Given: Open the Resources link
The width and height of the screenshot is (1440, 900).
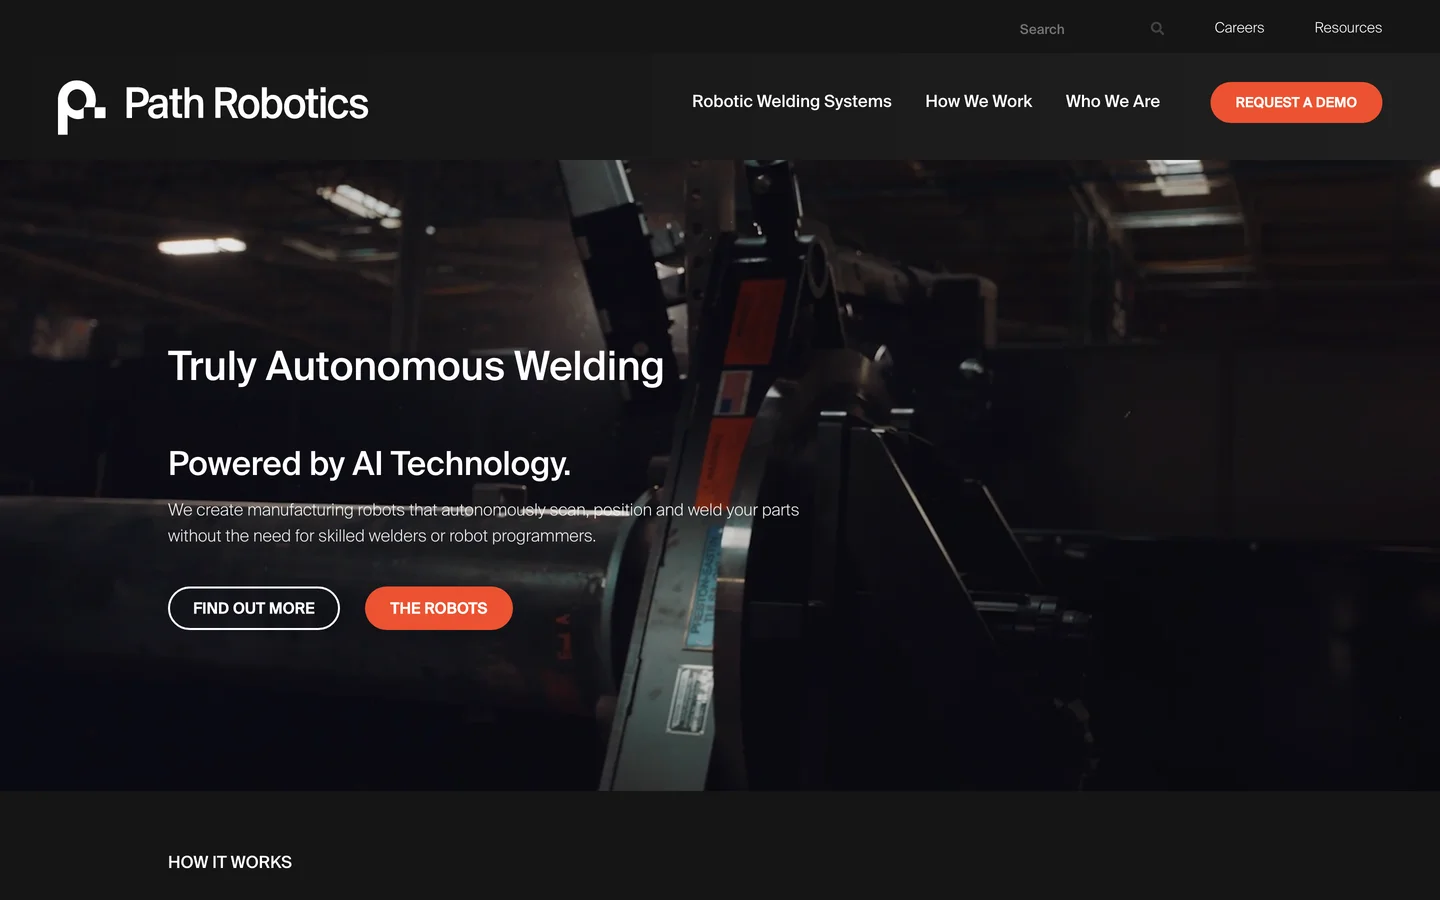Looking at the screenshot, I should coord(1348,28).
